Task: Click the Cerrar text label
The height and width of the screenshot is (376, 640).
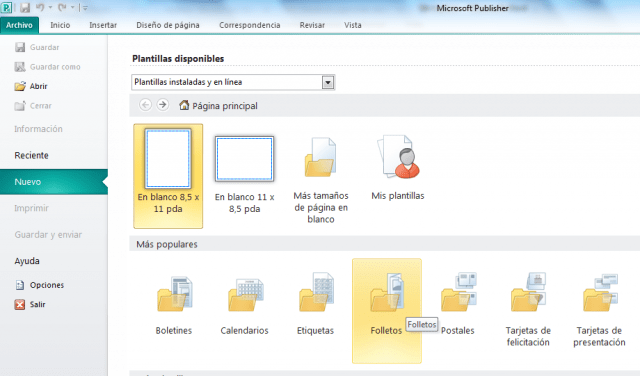Action: pyautogui.click(x=40, y=106)
